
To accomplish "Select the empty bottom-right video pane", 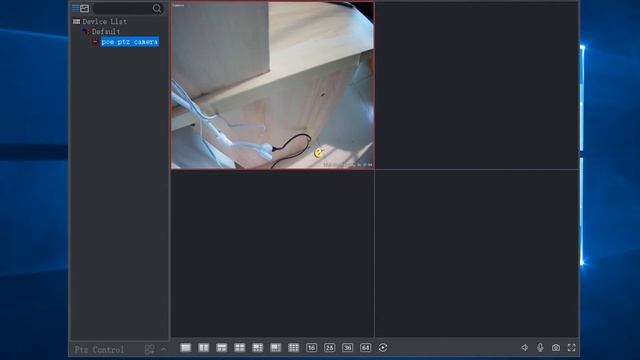I will click(x=476, y=253).
